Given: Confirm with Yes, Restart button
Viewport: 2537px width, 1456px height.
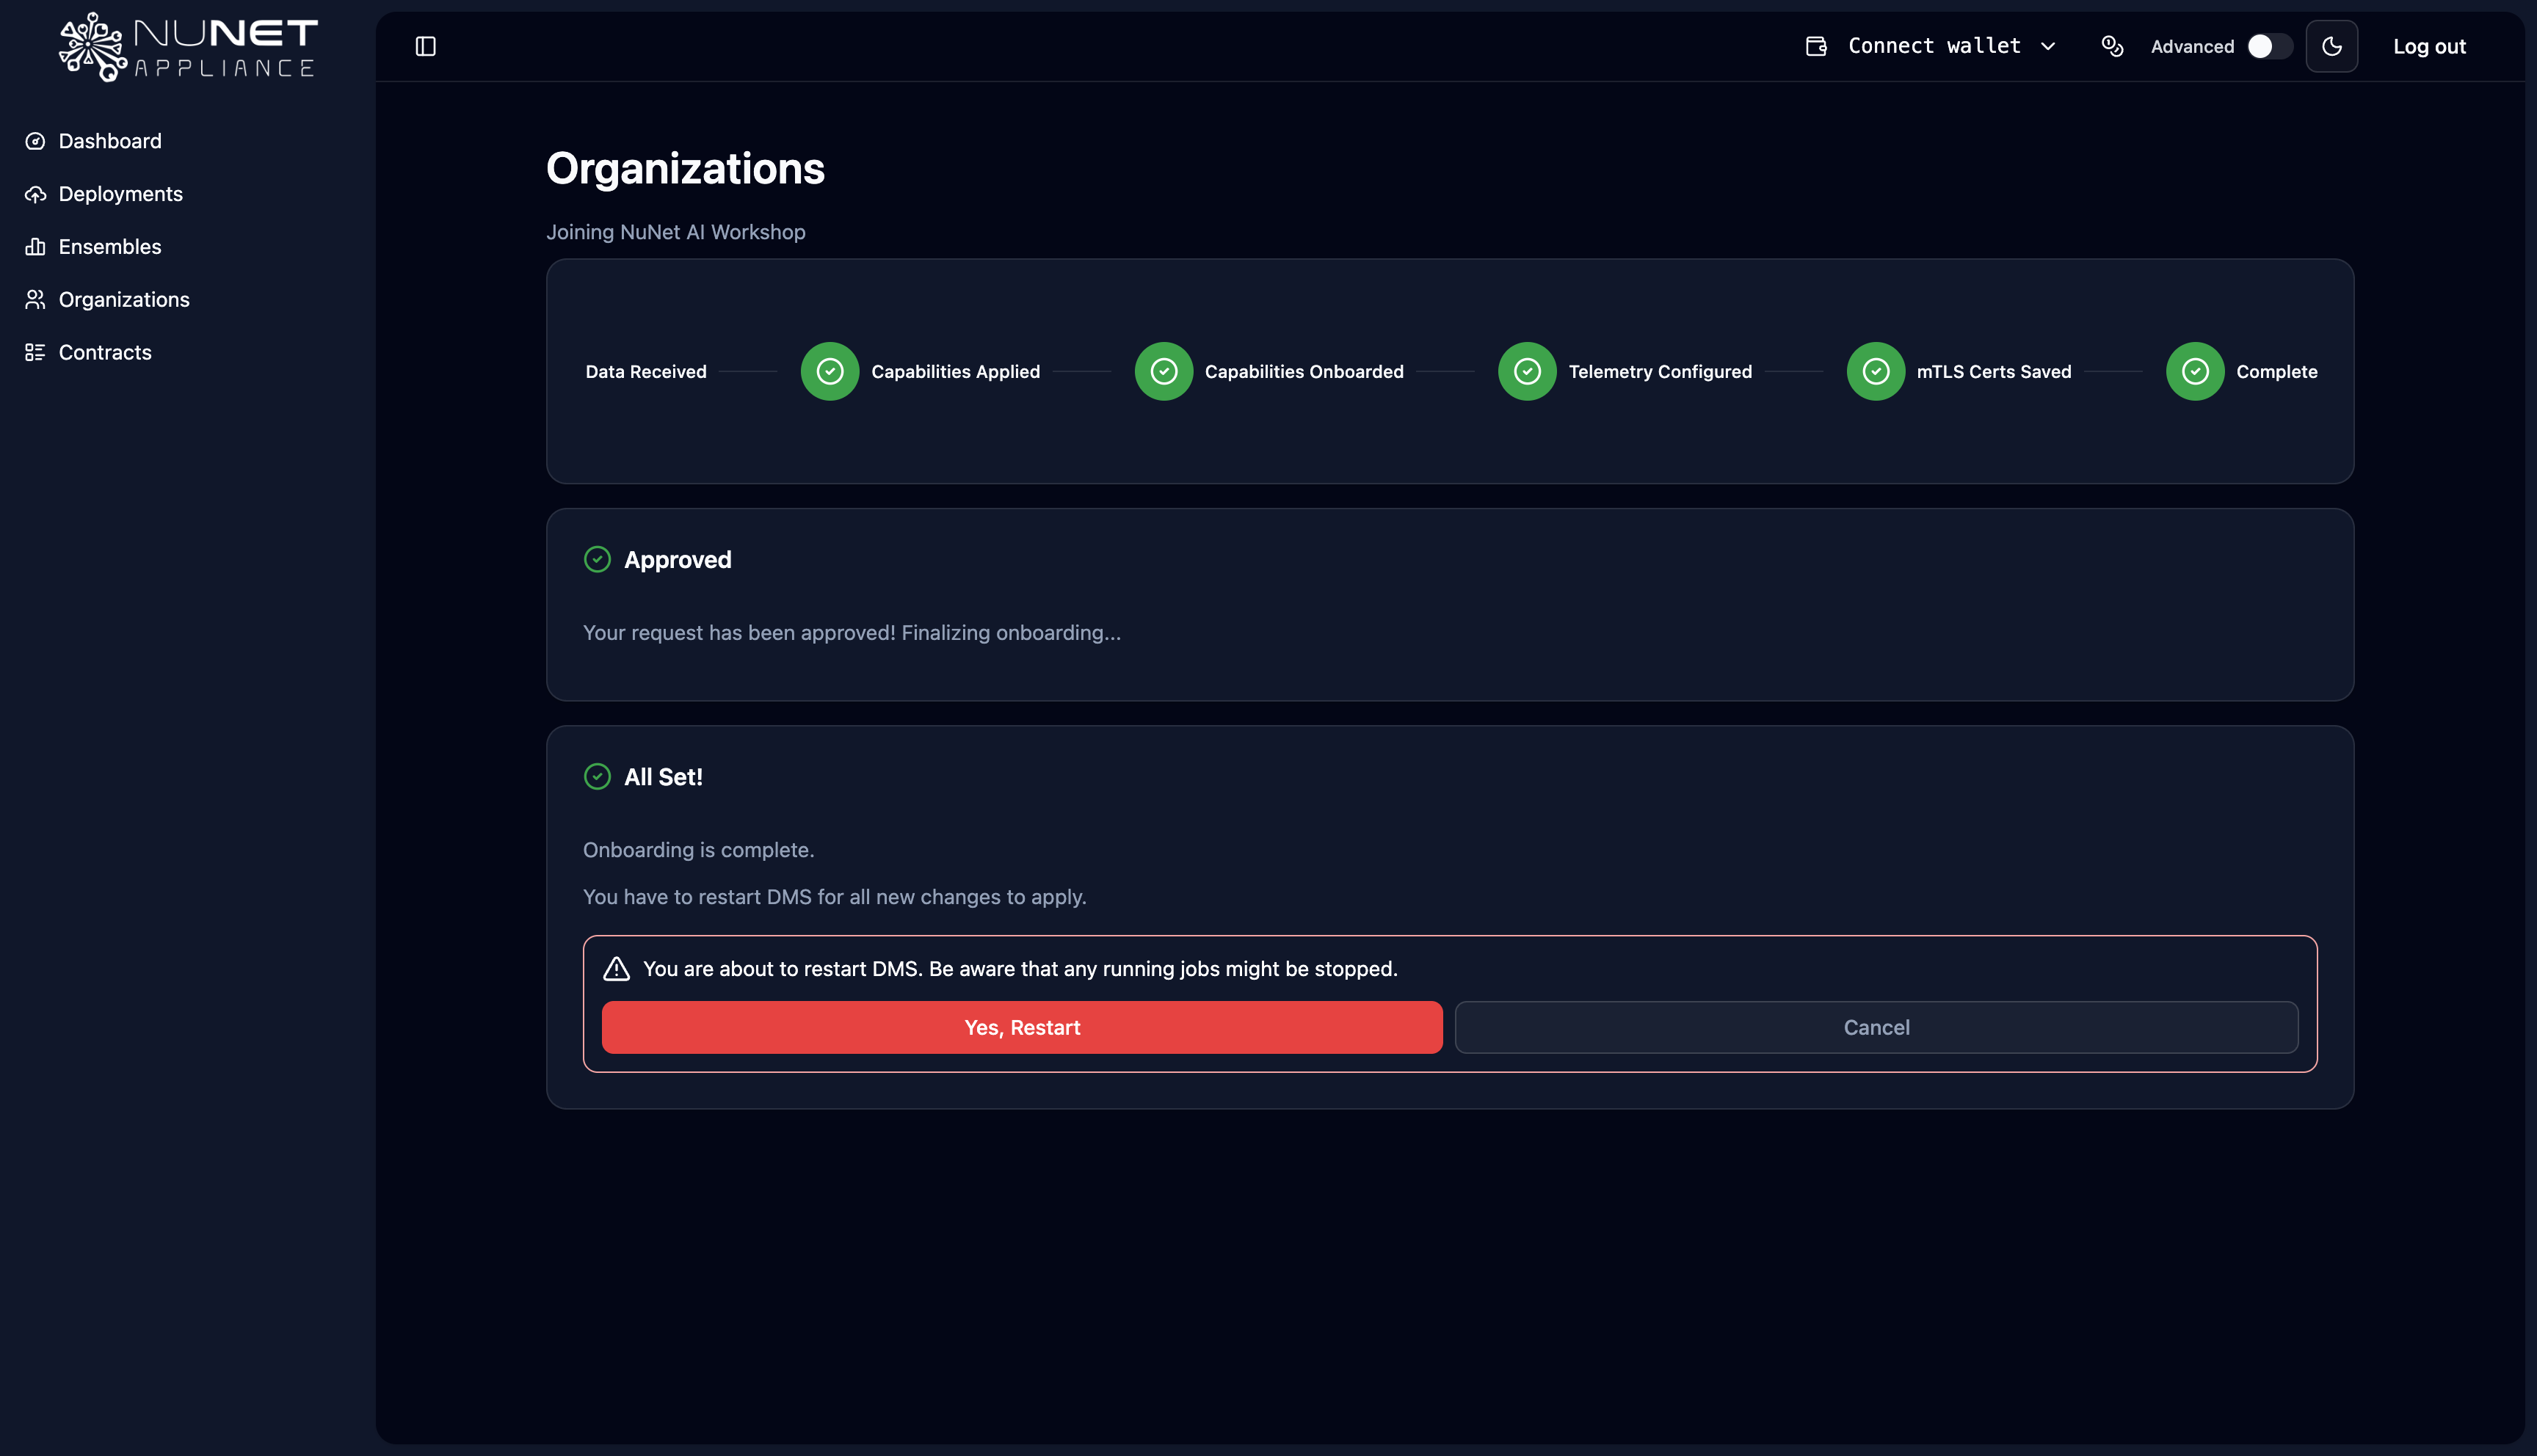Looking at the screenshot, I should (1021, 1027).
